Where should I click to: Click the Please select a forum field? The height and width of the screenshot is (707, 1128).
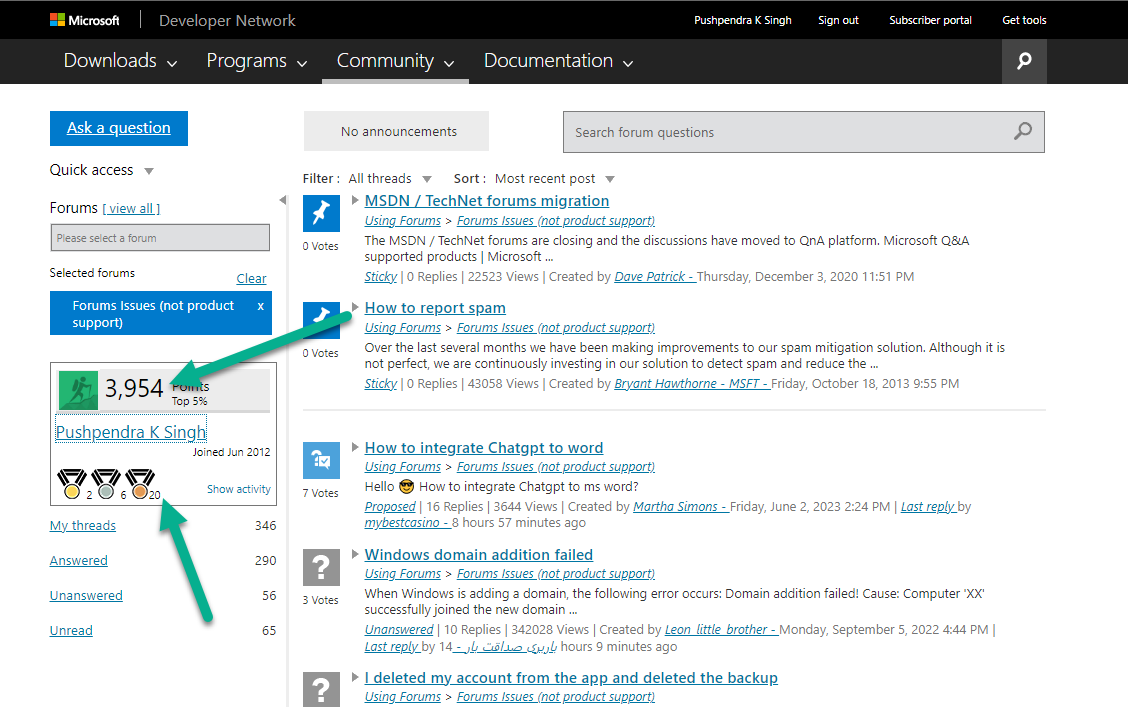160,238
